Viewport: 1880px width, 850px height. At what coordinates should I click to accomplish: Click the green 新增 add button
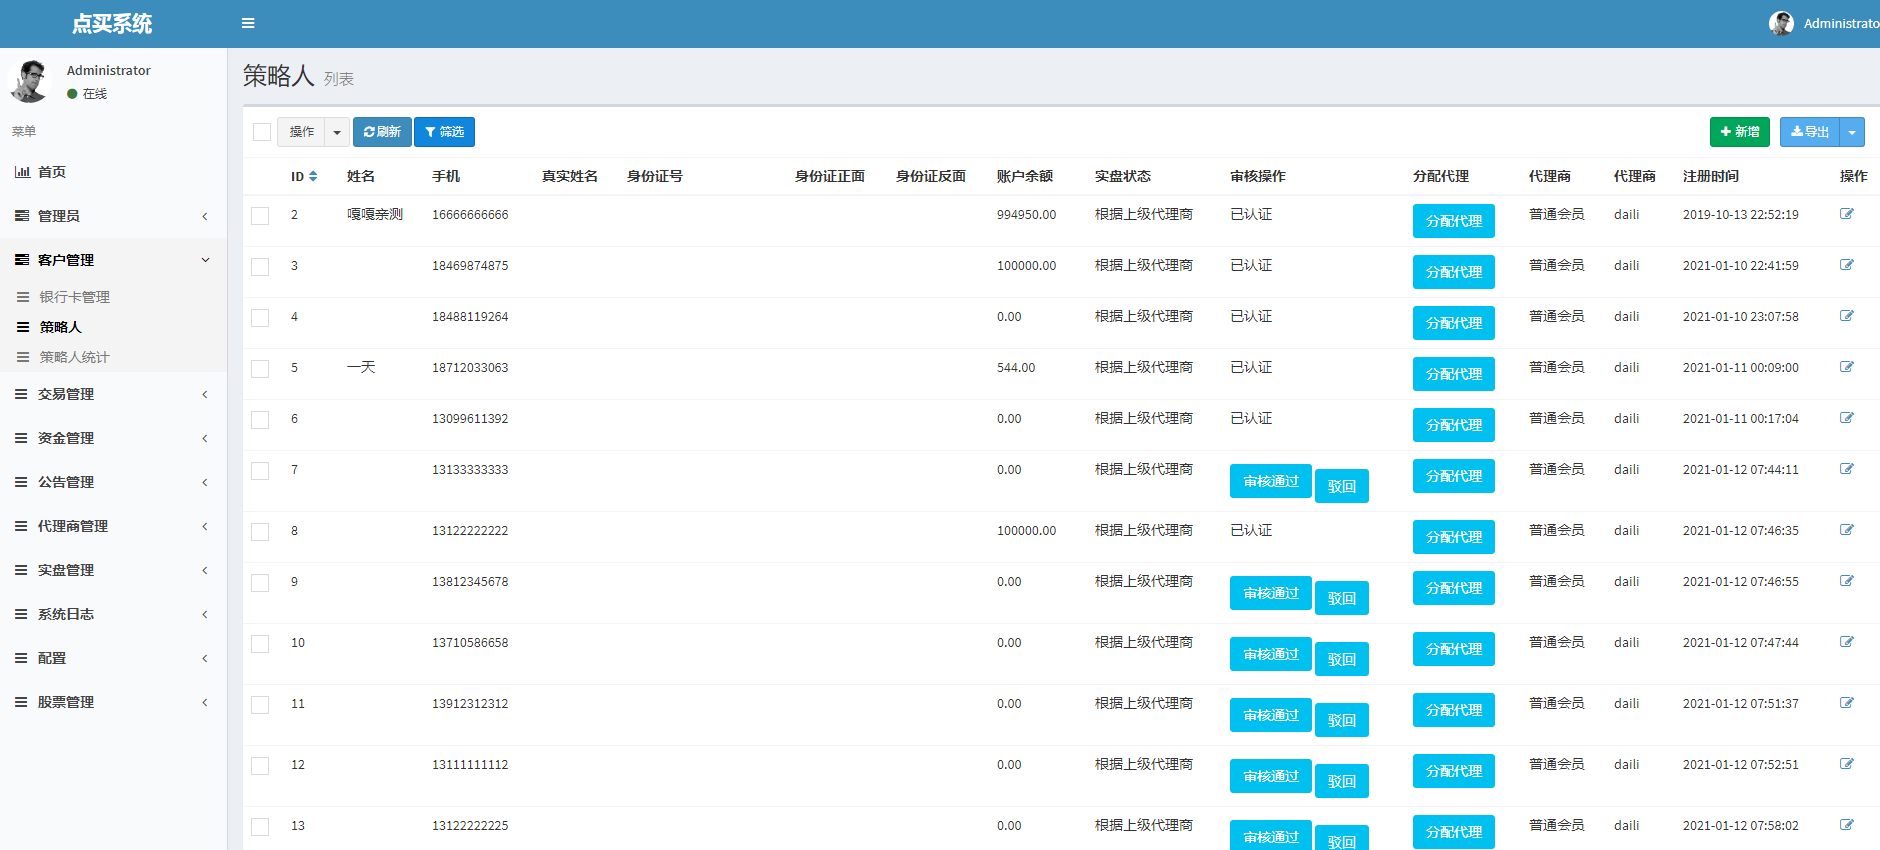point(1739,132)
